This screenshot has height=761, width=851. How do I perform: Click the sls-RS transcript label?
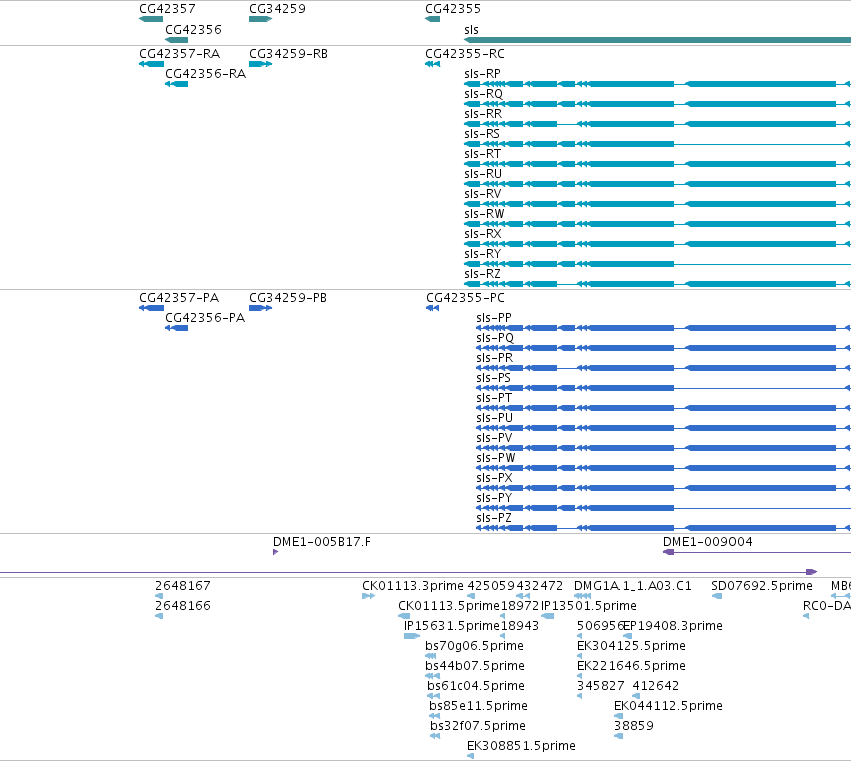482,134
